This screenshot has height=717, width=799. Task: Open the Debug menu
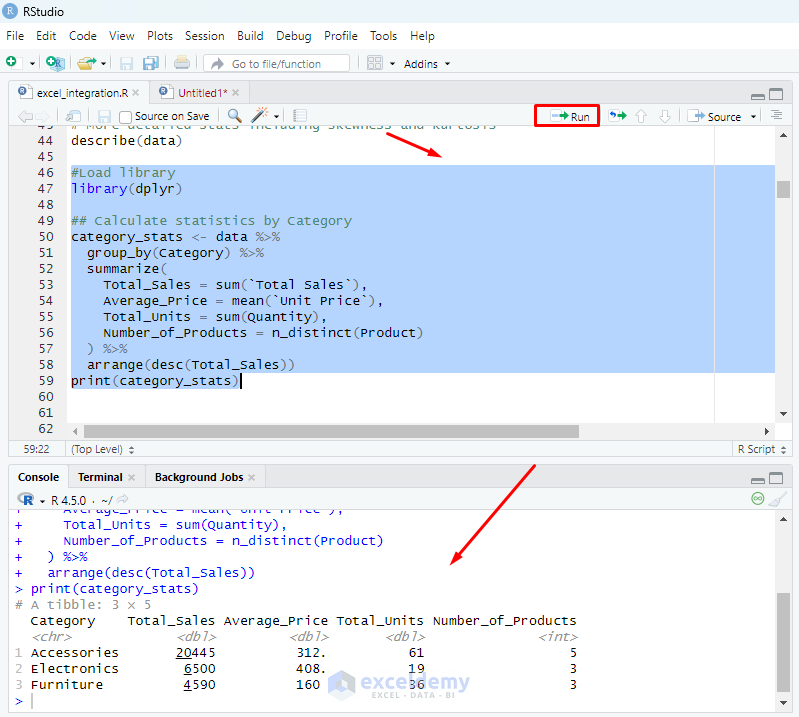294,36
